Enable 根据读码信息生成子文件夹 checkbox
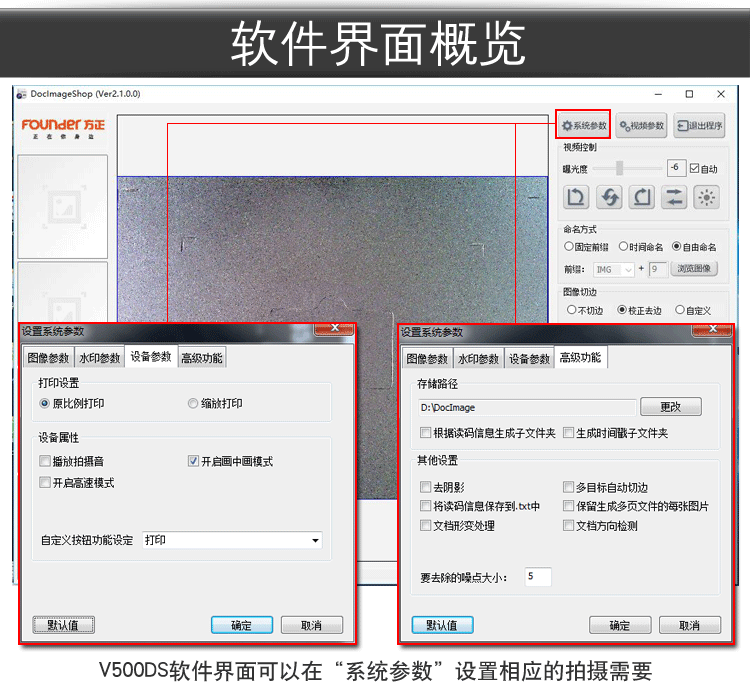The width and height of the screenshot is (750, 690). click(425, 433)
